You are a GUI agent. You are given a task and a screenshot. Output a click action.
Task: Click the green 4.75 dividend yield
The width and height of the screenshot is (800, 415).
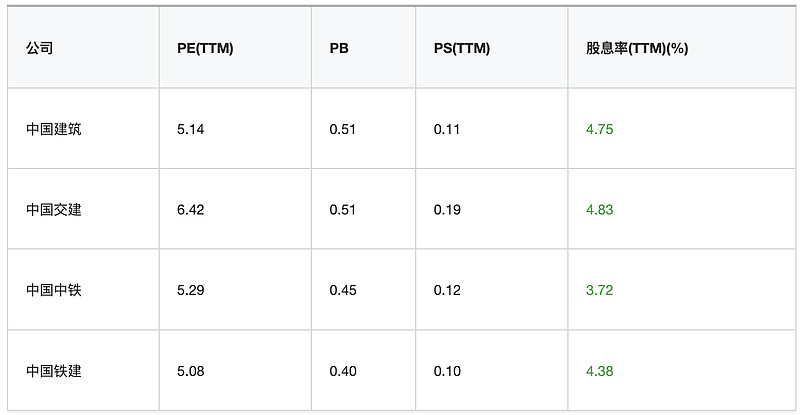(599, 129)
